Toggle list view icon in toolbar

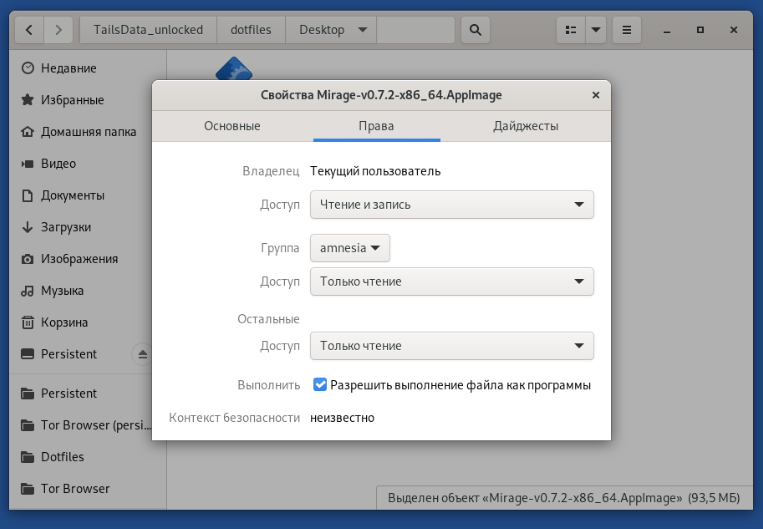570,30
